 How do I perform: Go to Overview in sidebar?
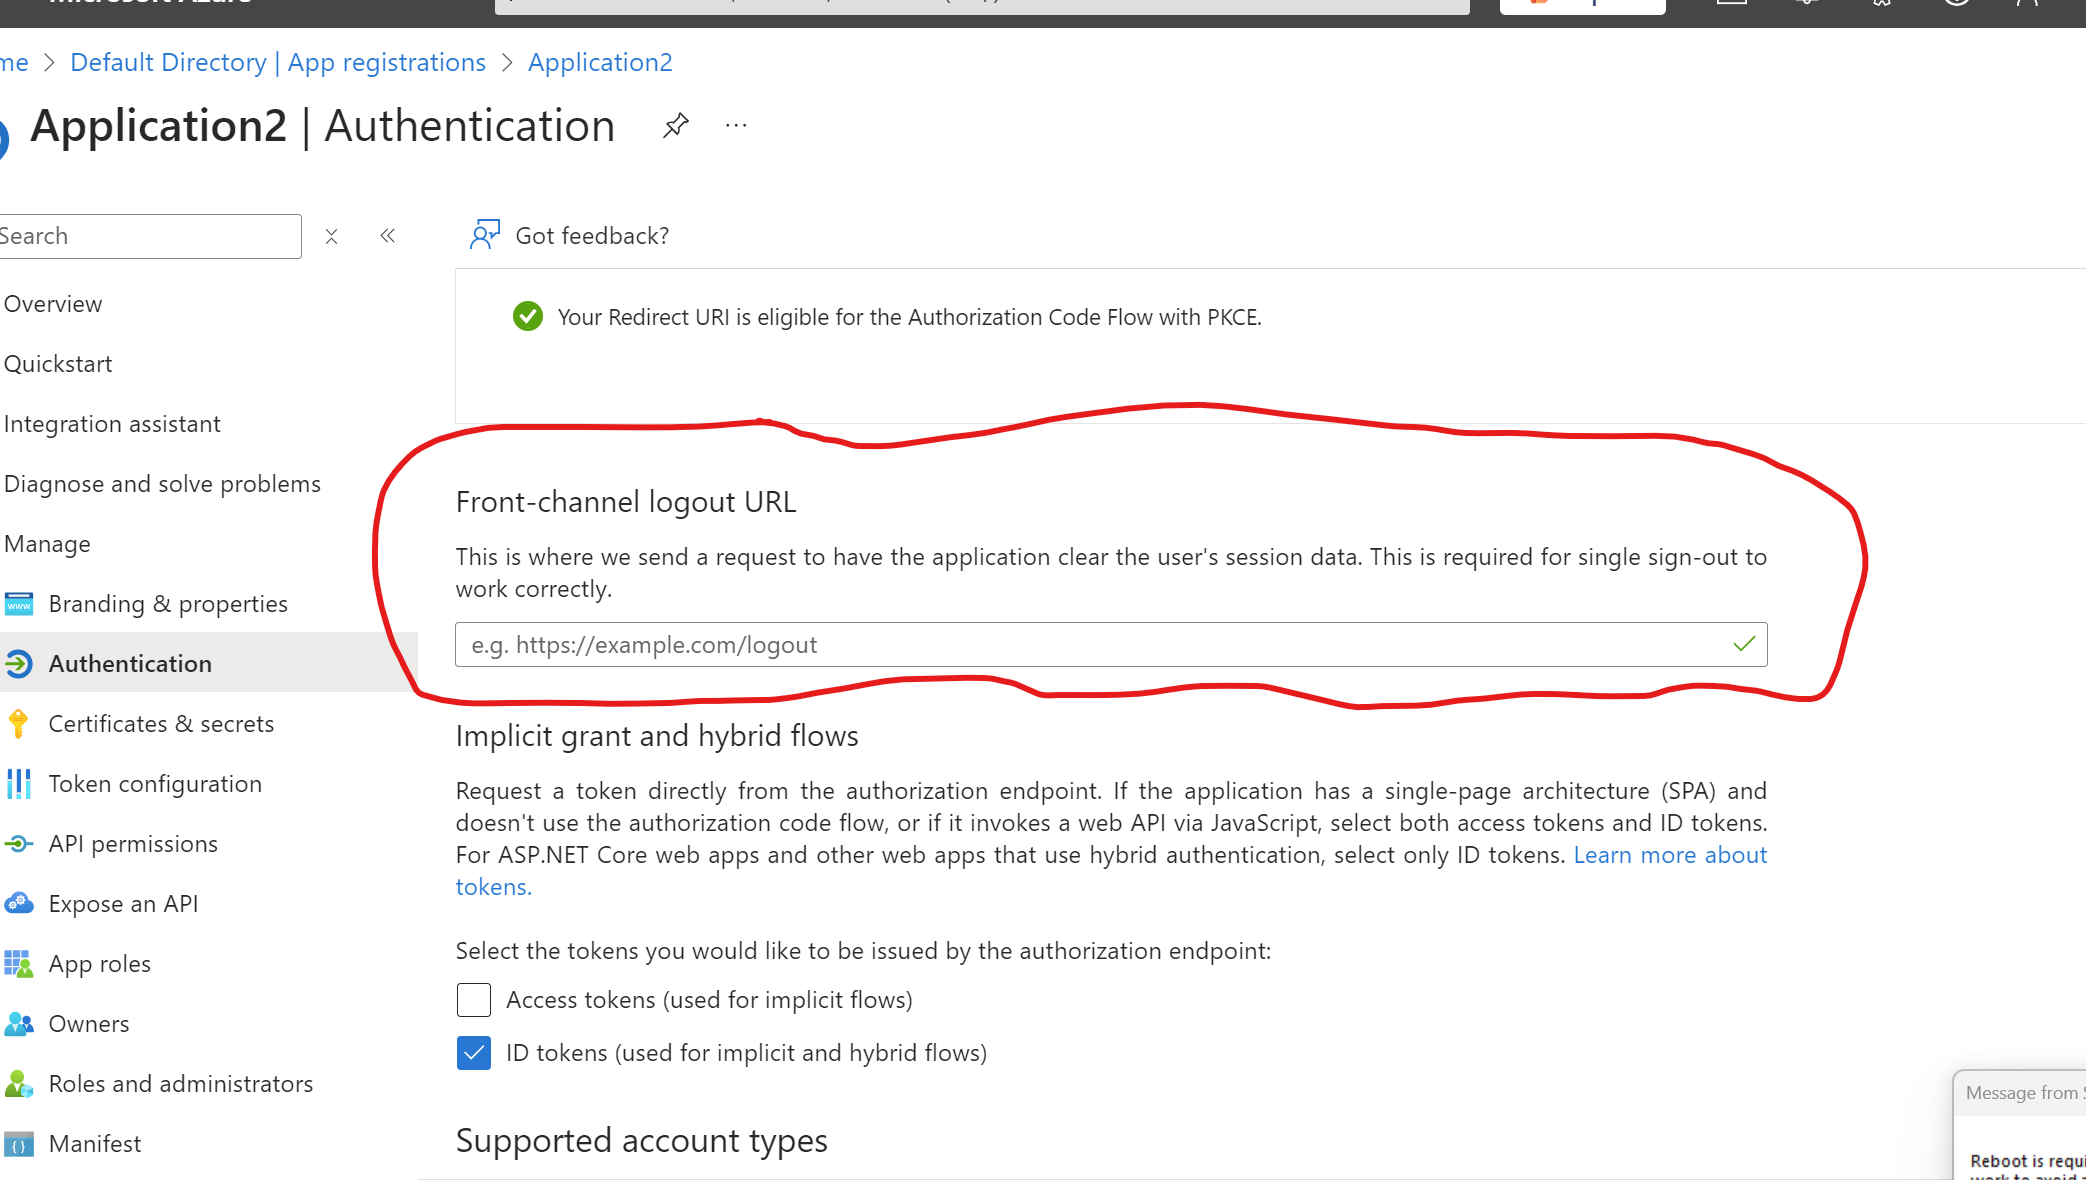53,304
